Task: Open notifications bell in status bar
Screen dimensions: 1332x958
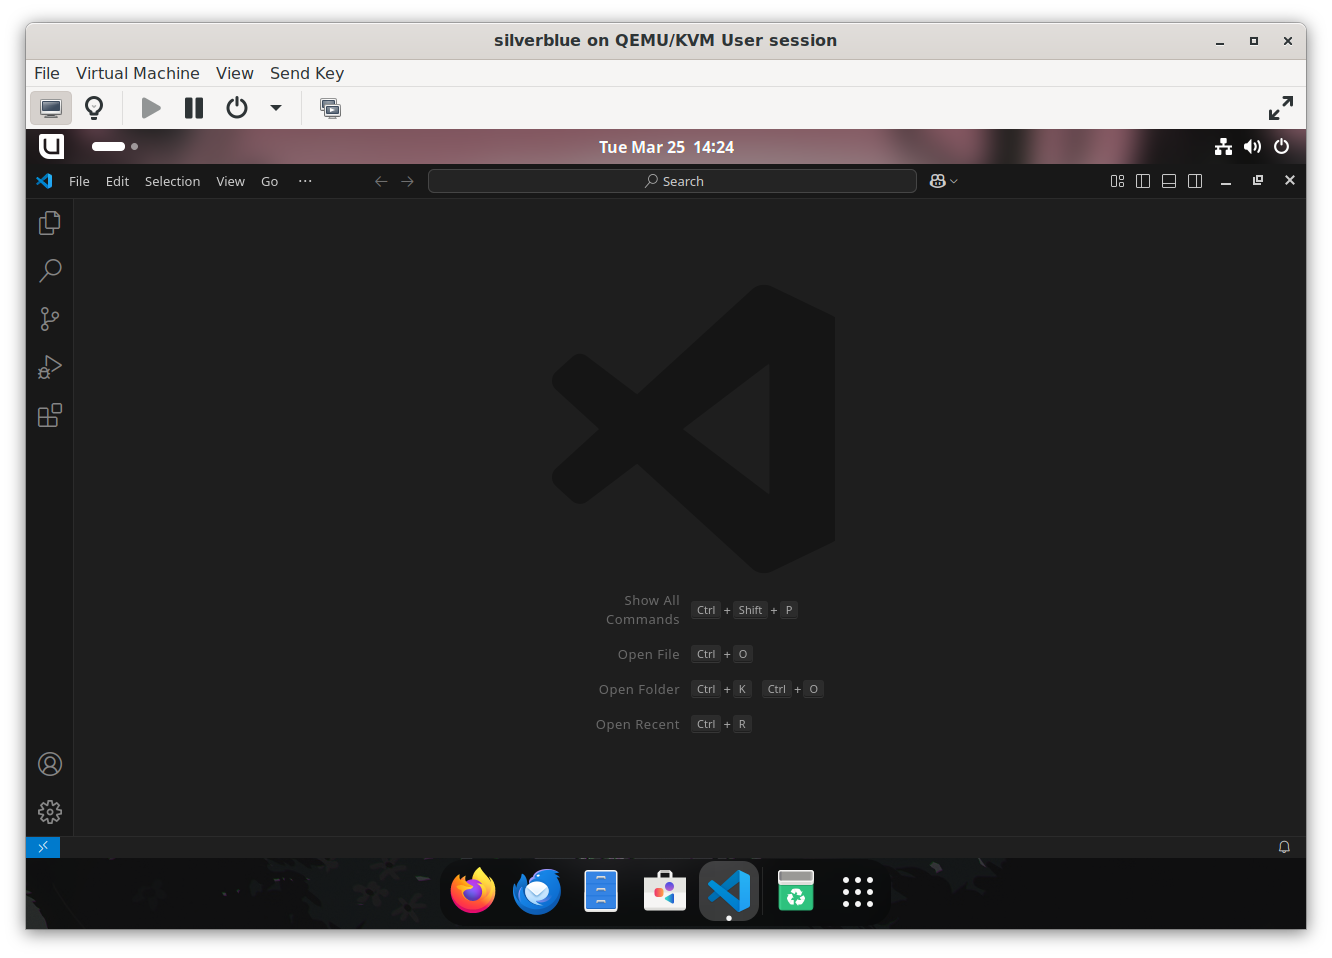Action: pos(1284,847)
